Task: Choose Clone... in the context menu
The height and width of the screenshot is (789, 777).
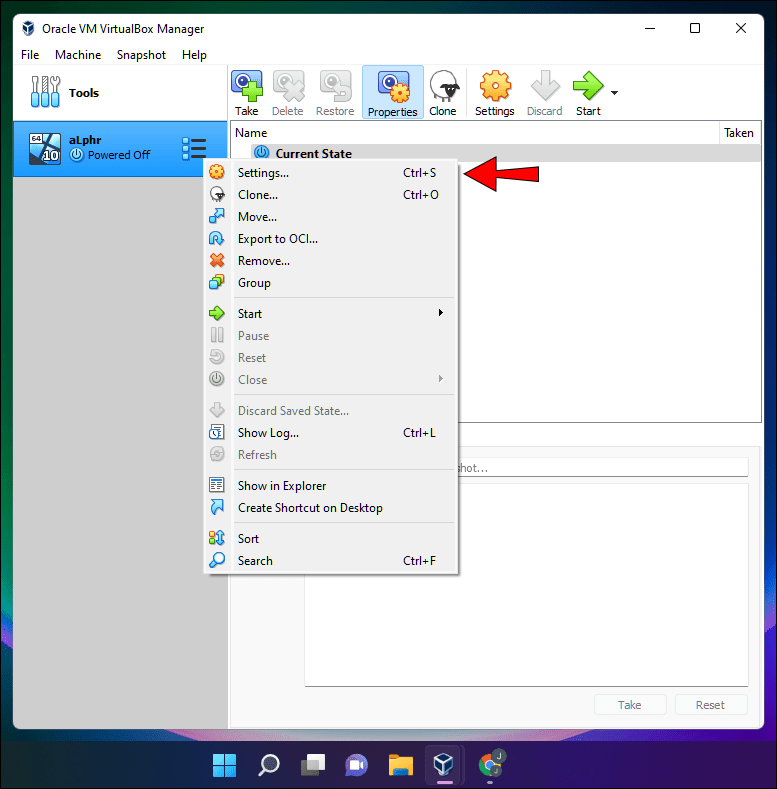Action: tap(331, 195)
